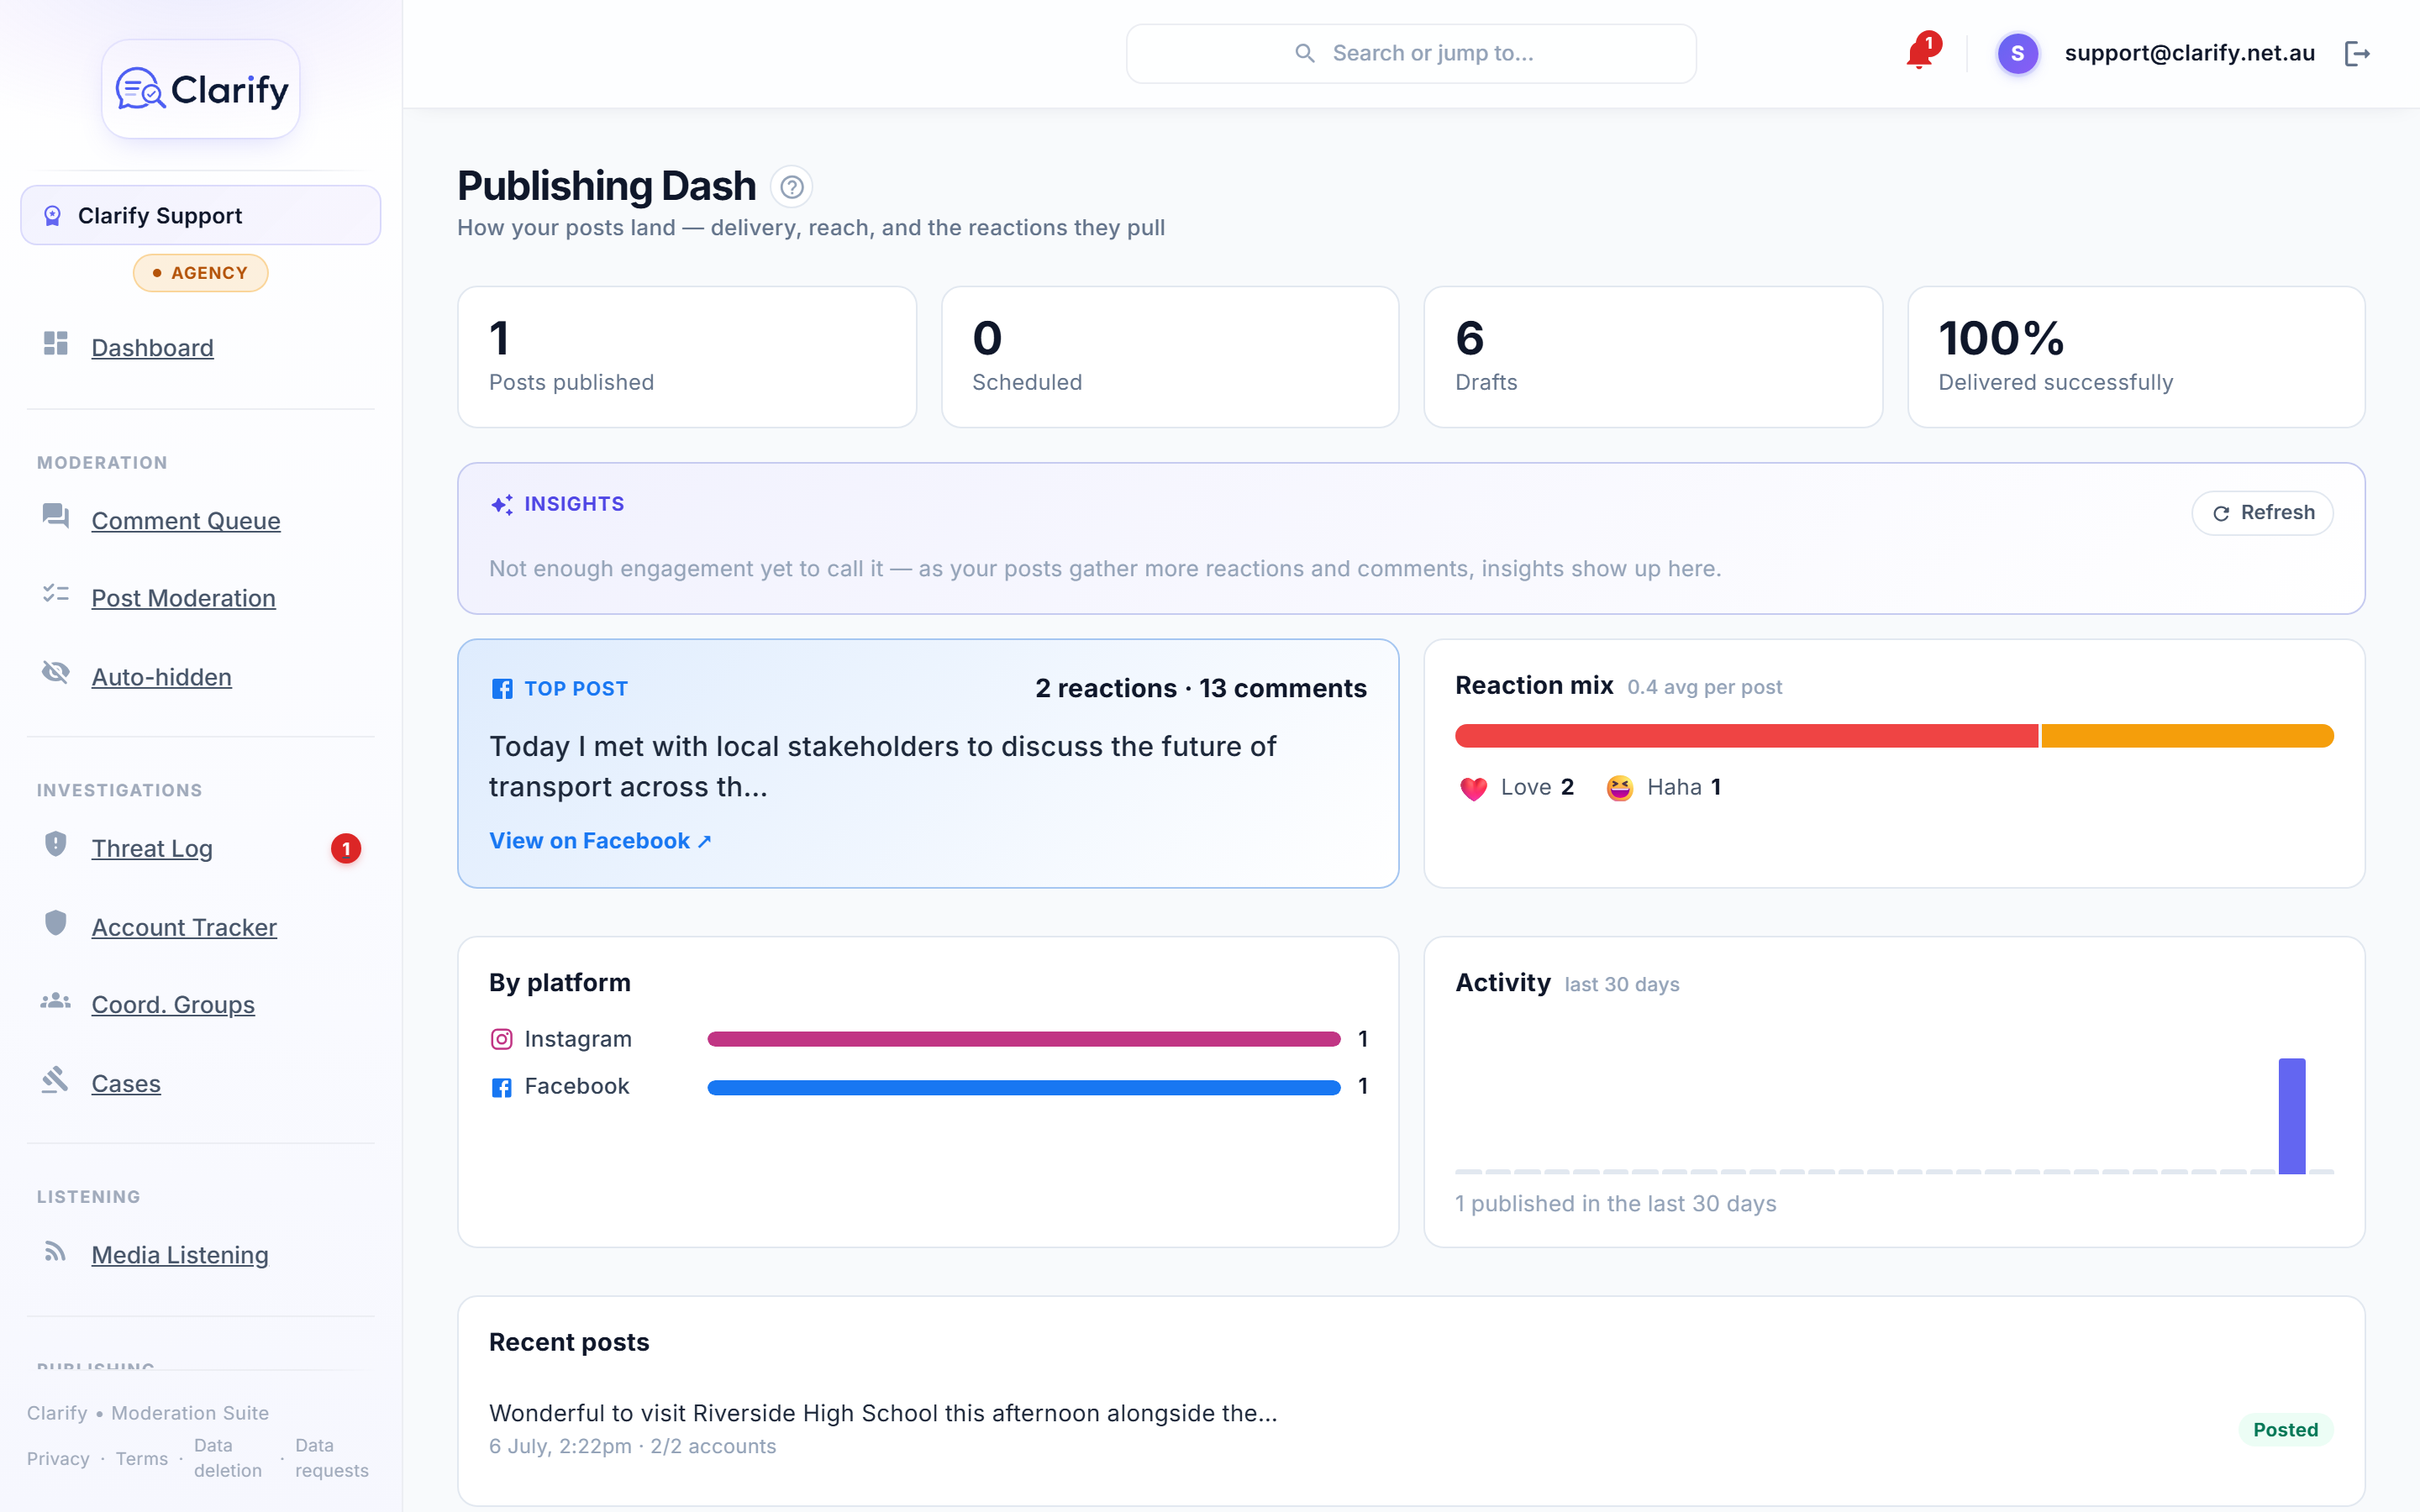Click the logout icon
2420x1512 pixels.
click(2357, 53)
